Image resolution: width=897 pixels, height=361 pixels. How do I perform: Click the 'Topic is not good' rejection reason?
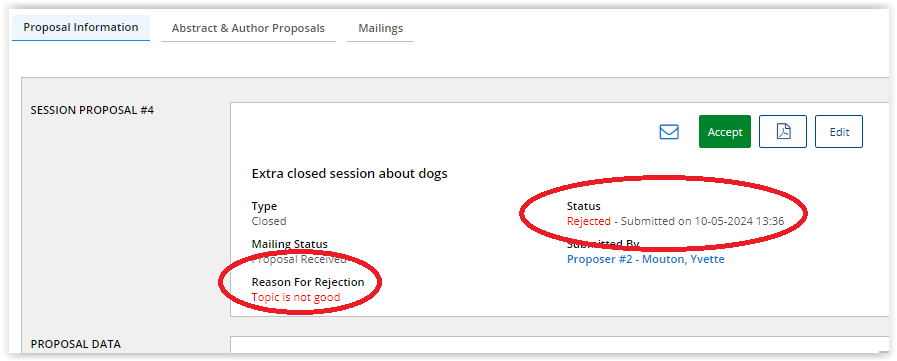(x=296, y=297)
